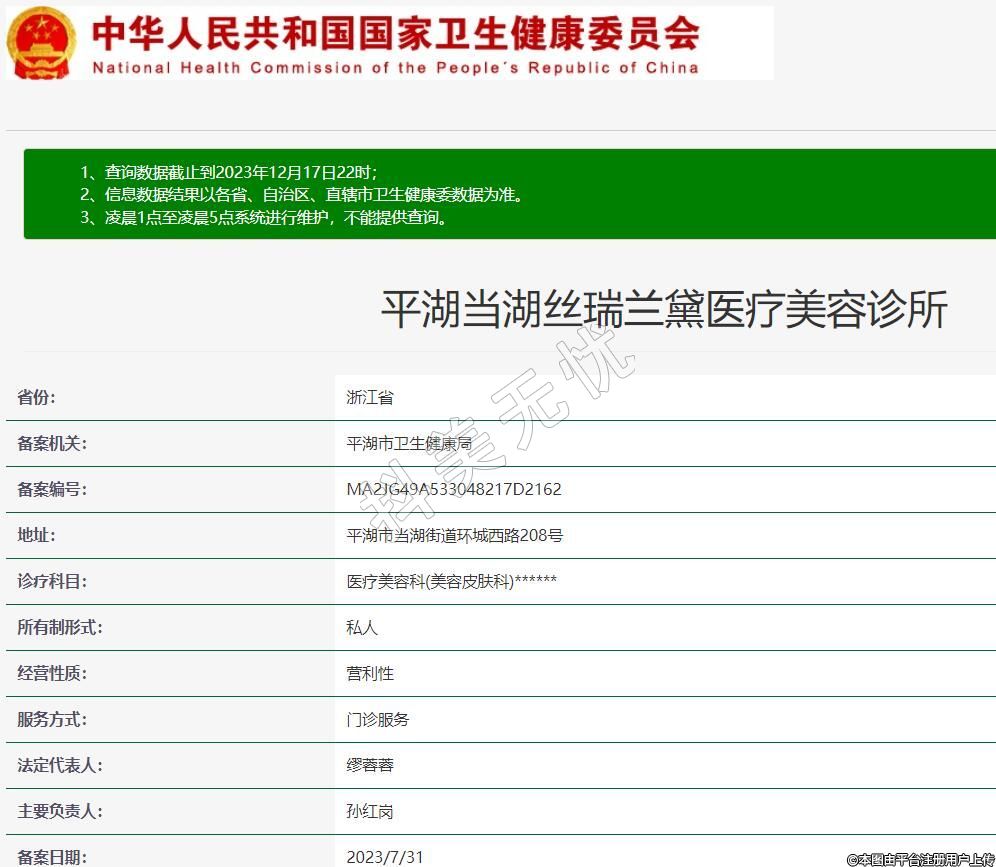Click the business nature value 营利性
The width and height of the screenshot is (996, 867).
pos(370,673)
